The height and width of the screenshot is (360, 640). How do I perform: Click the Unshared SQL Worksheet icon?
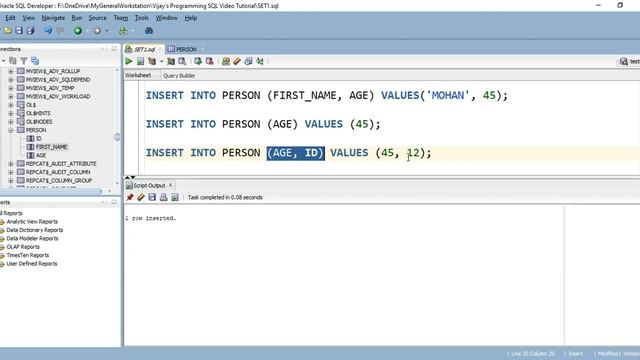pyautogui.click(x=226, y=61)
